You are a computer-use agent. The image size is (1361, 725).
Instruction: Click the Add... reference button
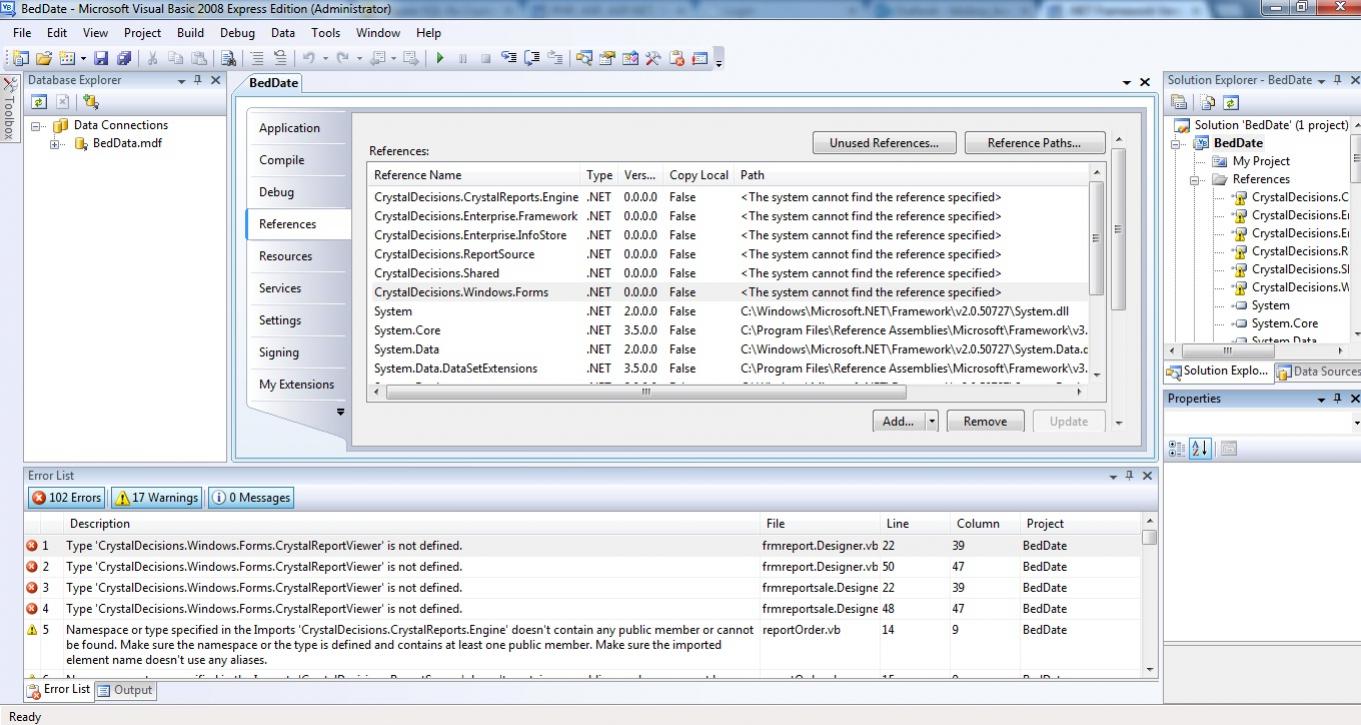[x=898, y=421]
